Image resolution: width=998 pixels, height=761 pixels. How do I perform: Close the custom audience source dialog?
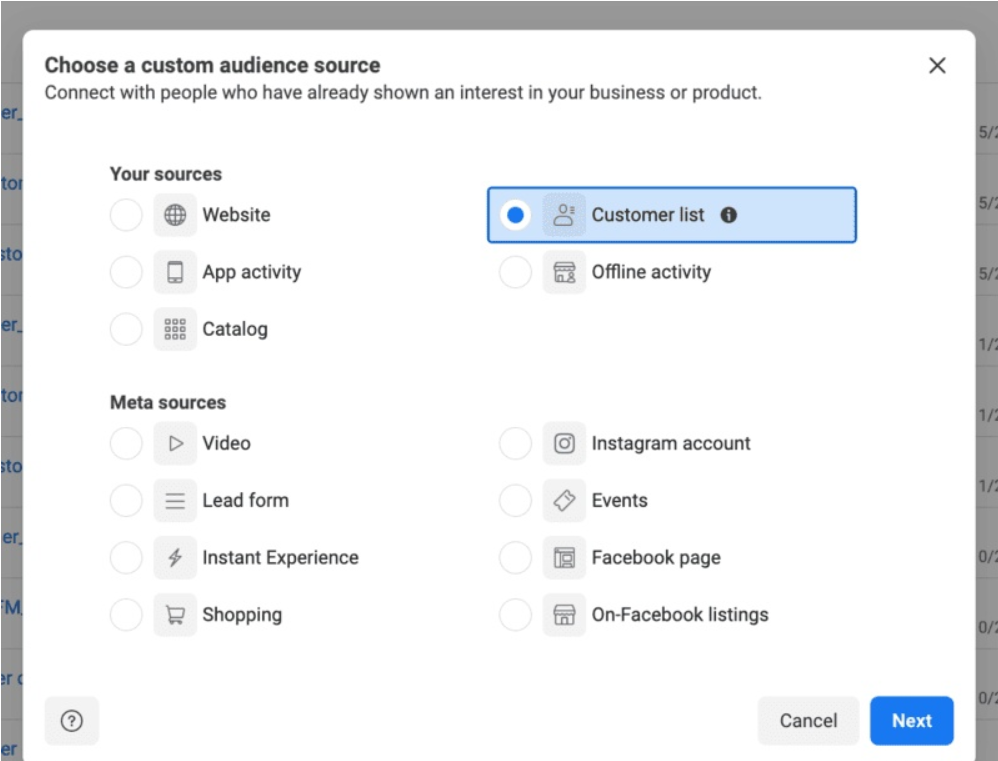point(937,66)
